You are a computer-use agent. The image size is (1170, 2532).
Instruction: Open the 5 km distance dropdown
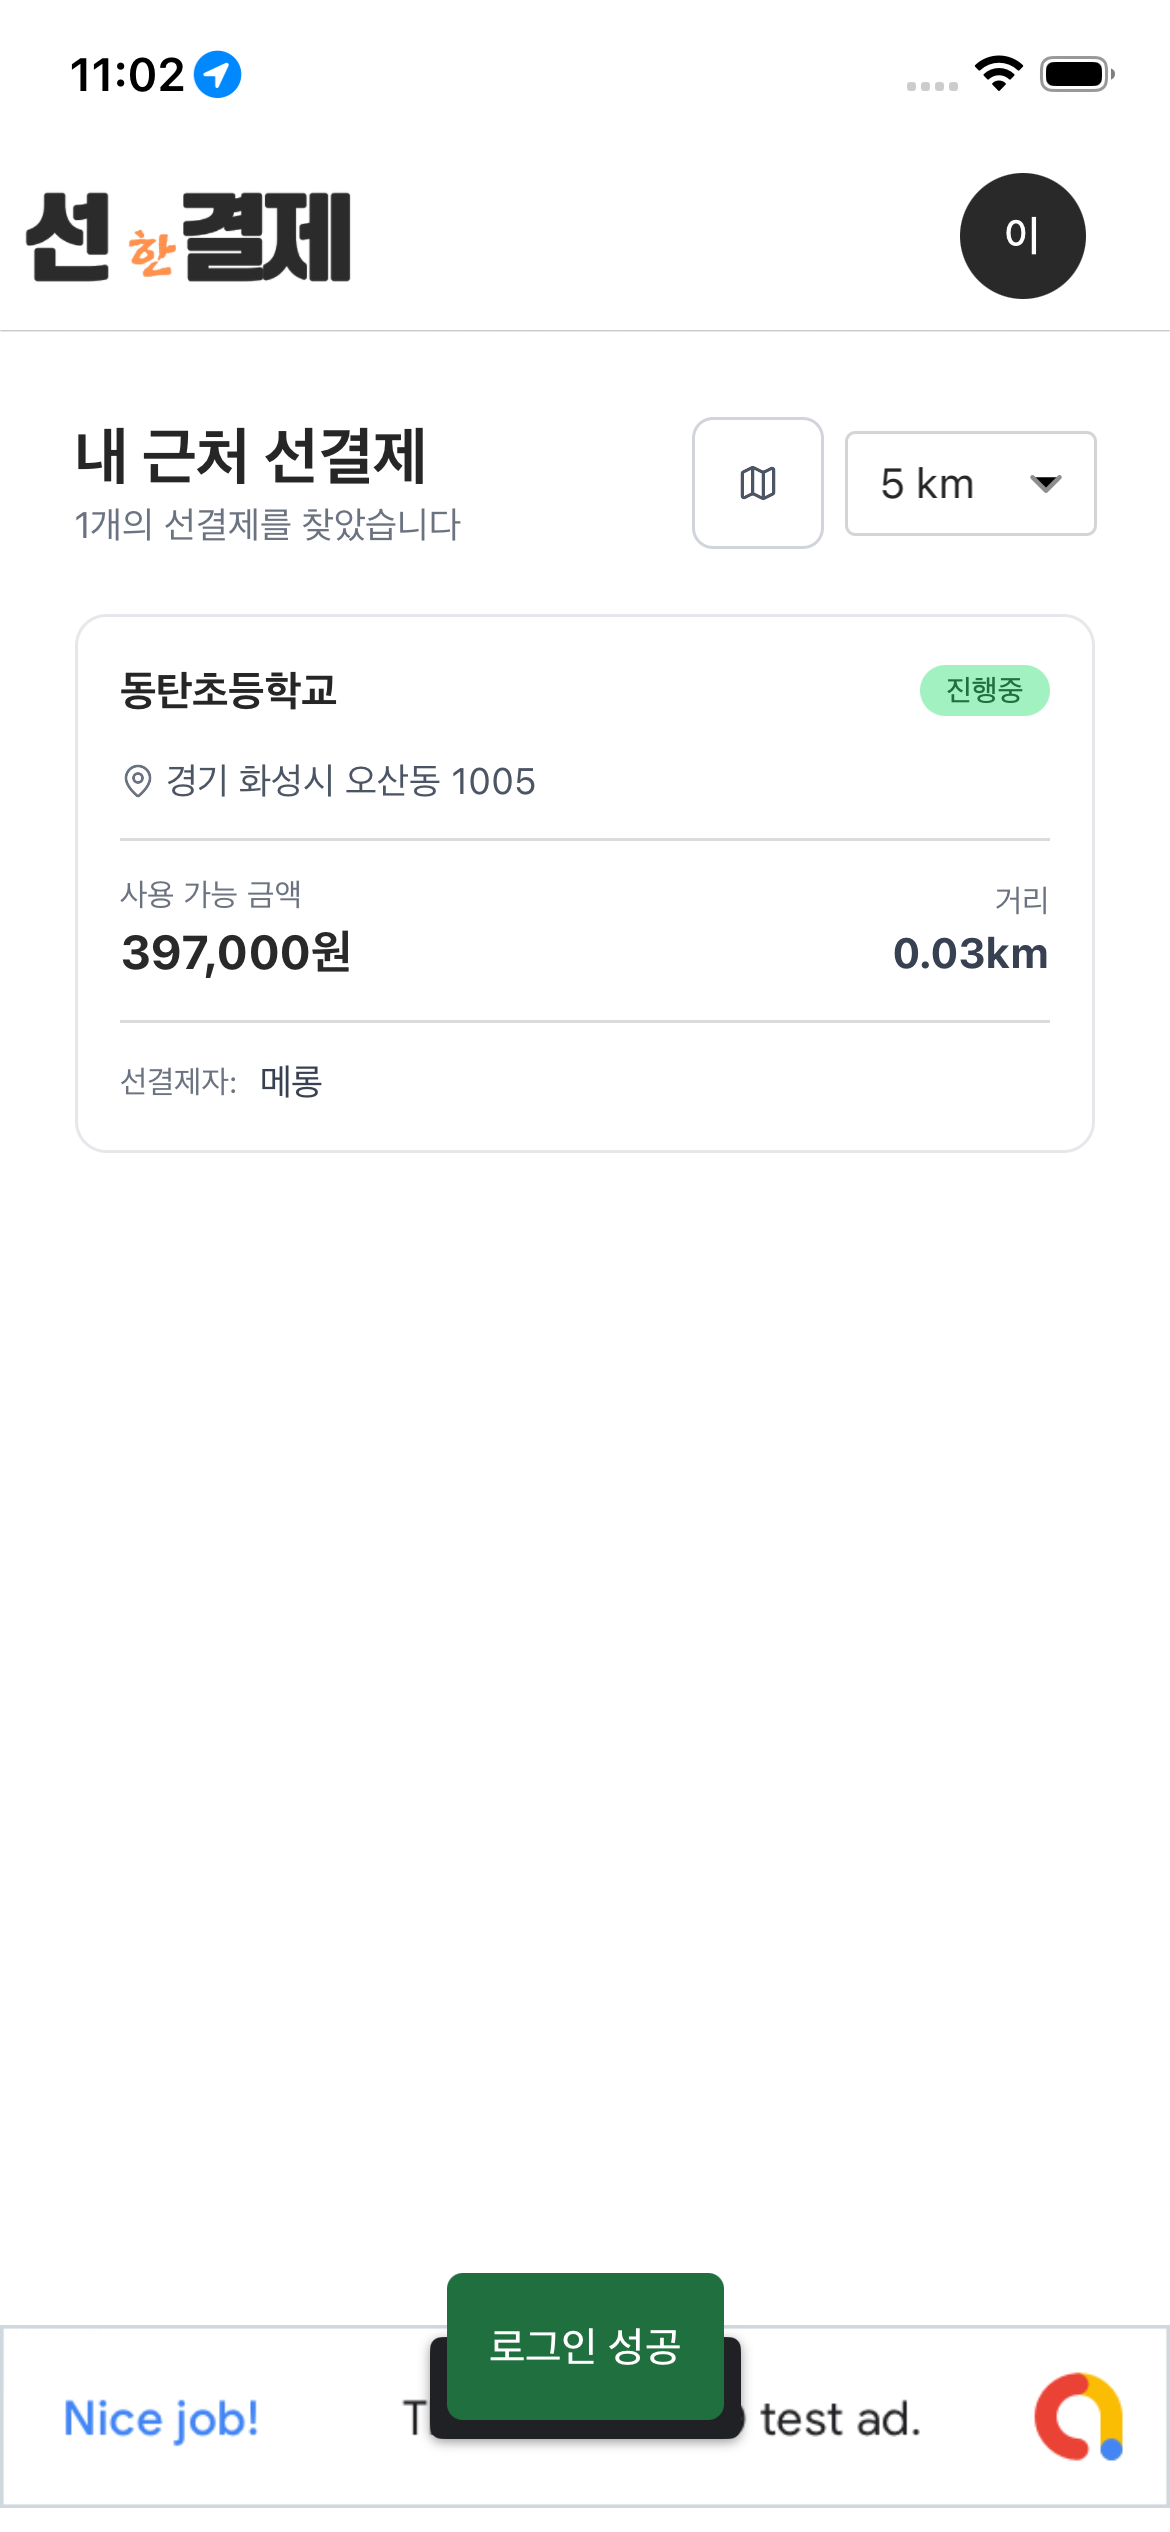click(969, 484)
